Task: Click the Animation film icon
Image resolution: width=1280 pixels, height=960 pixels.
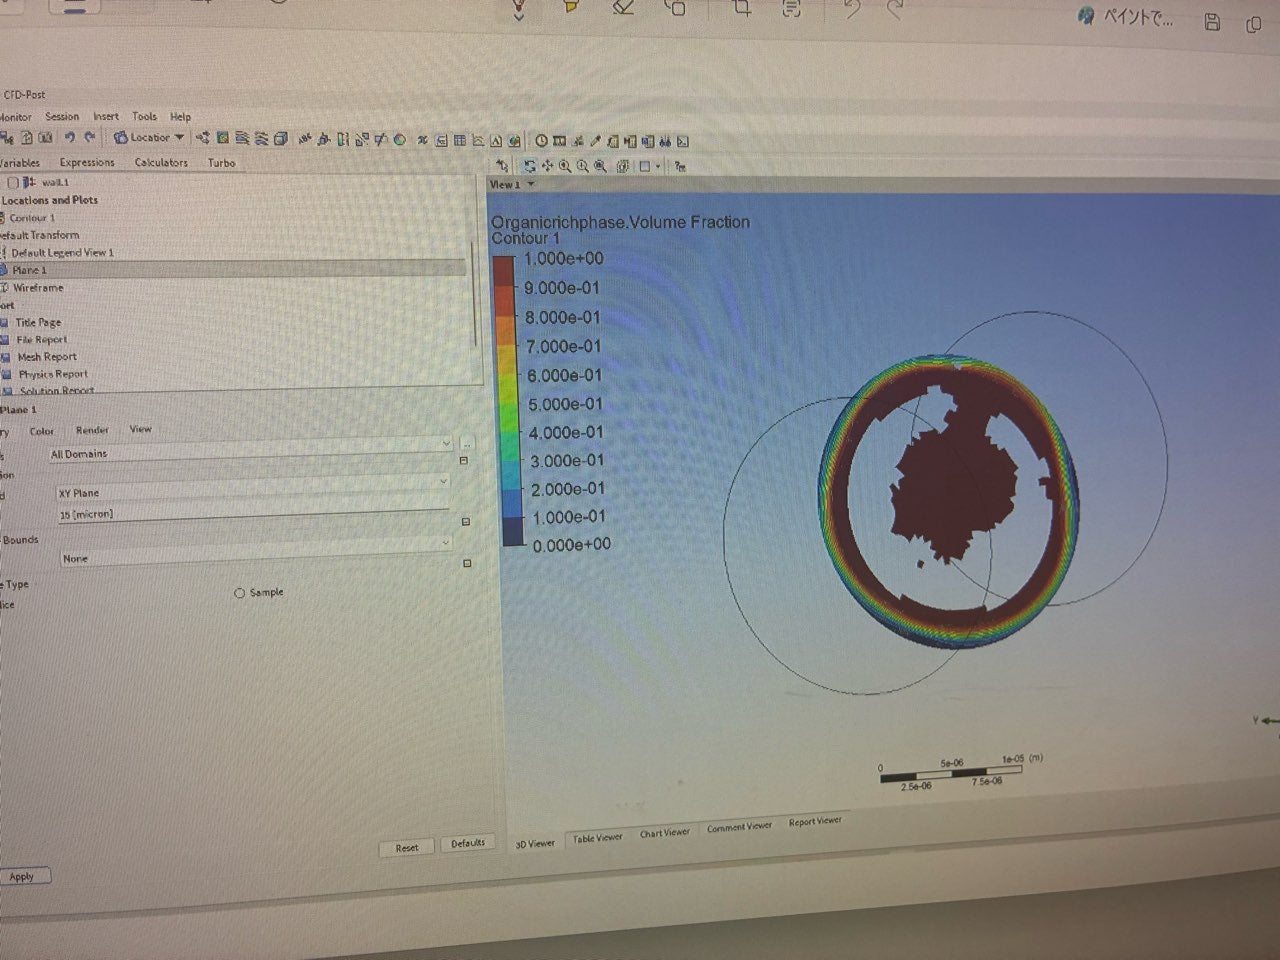Action: pyautogui.click(x=559, y=141)
